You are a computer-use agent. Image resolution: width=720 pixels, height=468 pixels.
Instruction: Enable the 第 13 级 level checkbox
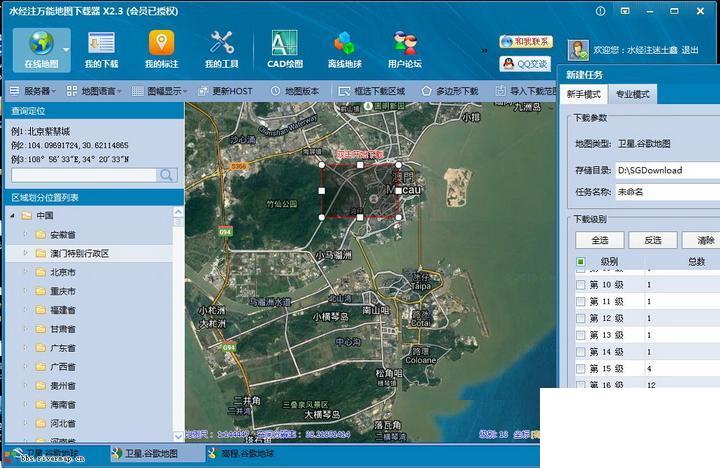(580, 335)
